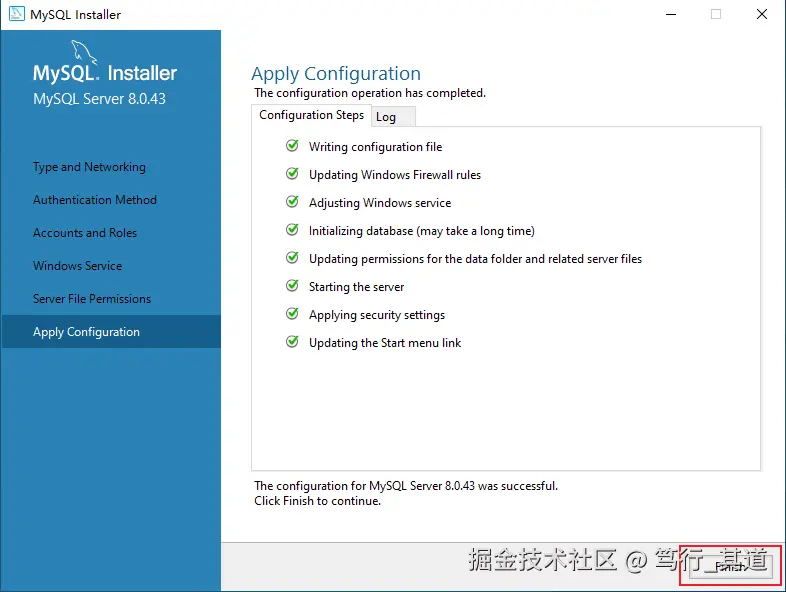Click the check icon for Applying security settings
This screenshot has width=786, height=592.
[x=292, y=314]
